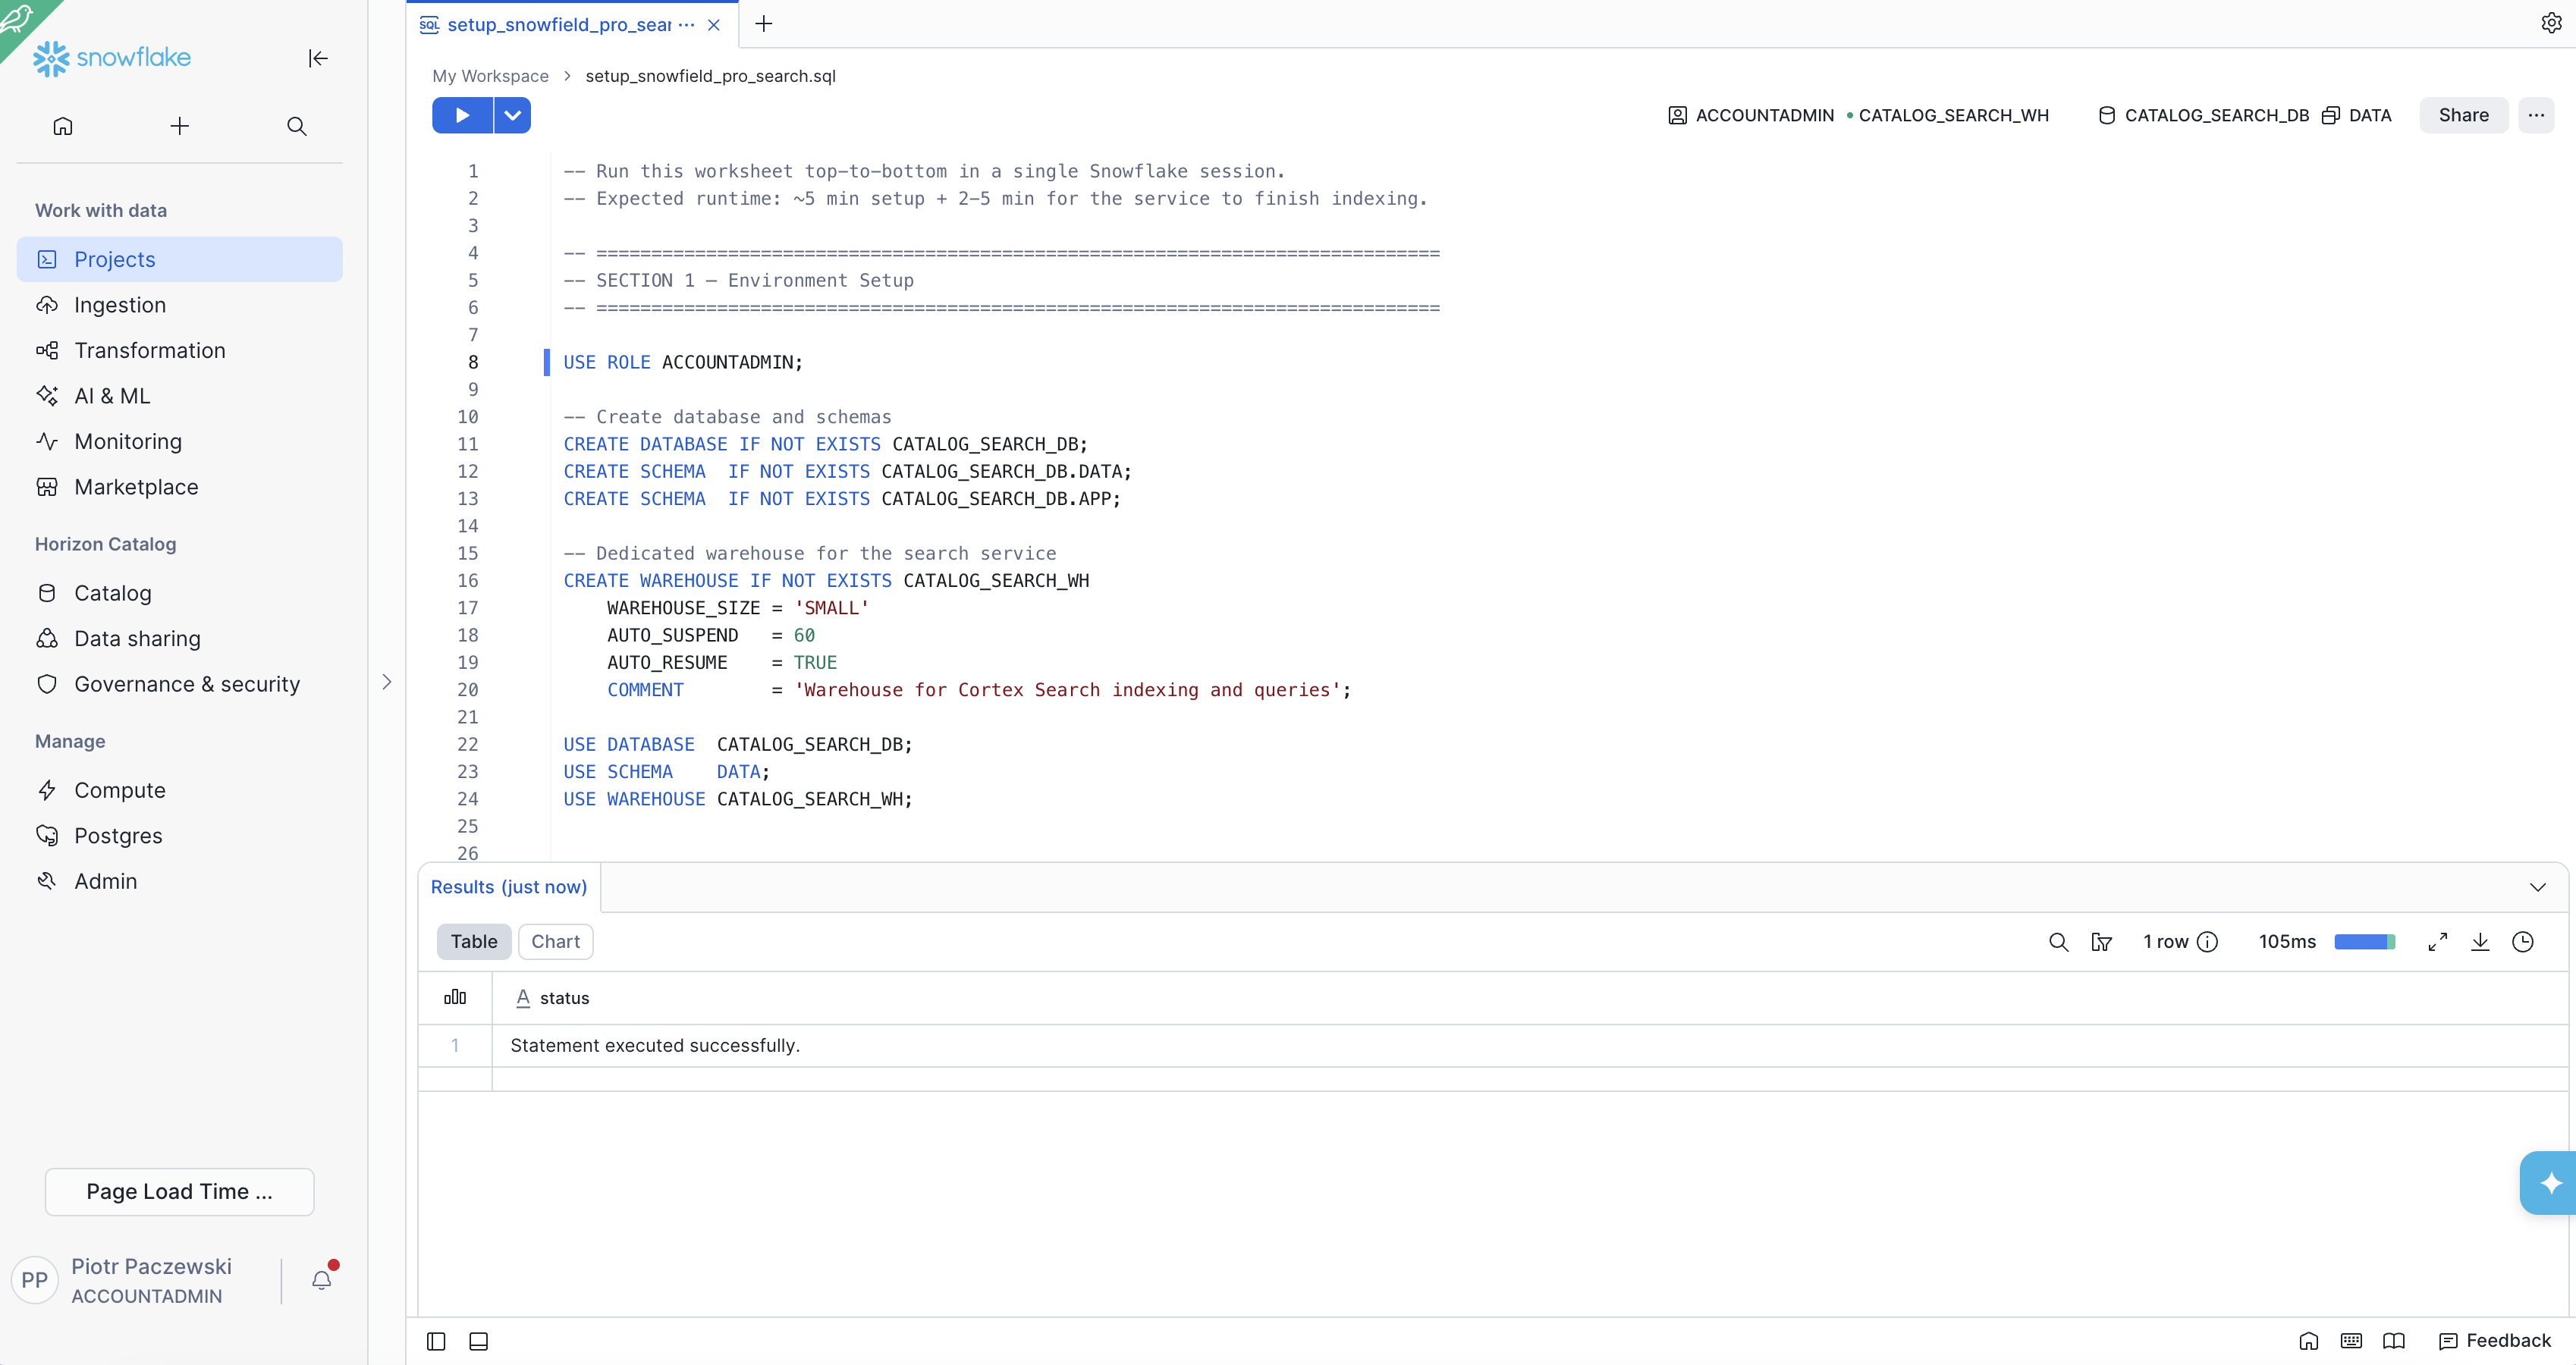The height and width of the screenshot is (1365, 2576).
Task: Click row number 1 in results
Action: (455, 1045)
